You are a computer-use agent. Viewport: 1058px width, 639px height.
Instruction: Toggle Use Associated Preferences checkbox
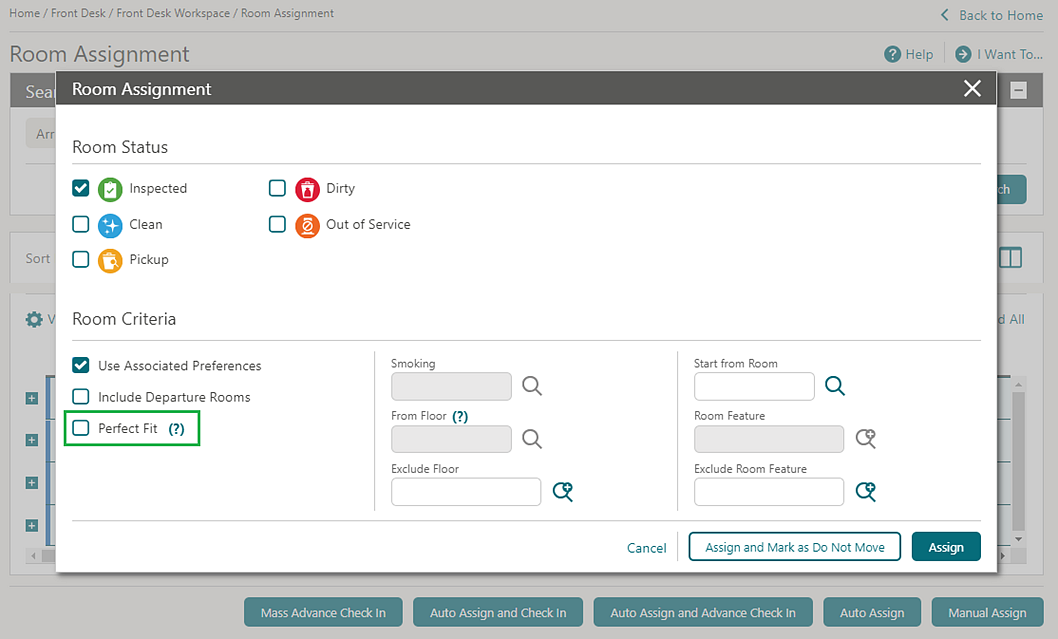[x=81, y=365]
